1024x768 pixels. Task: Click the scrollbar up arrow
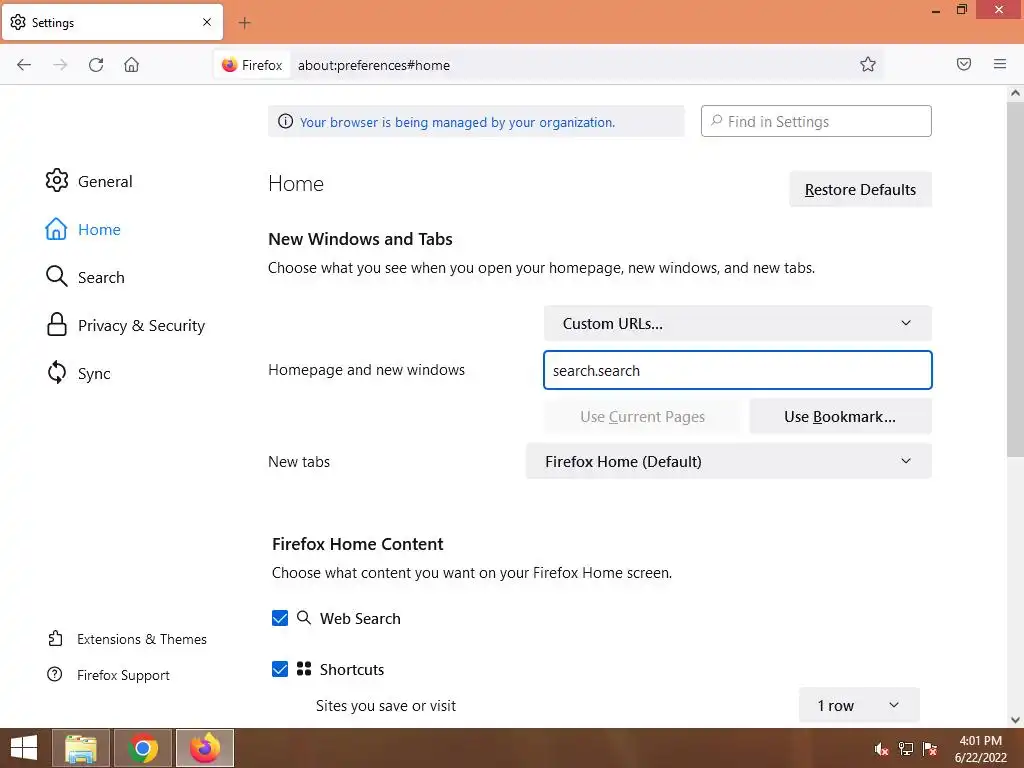pos(1015,93)
